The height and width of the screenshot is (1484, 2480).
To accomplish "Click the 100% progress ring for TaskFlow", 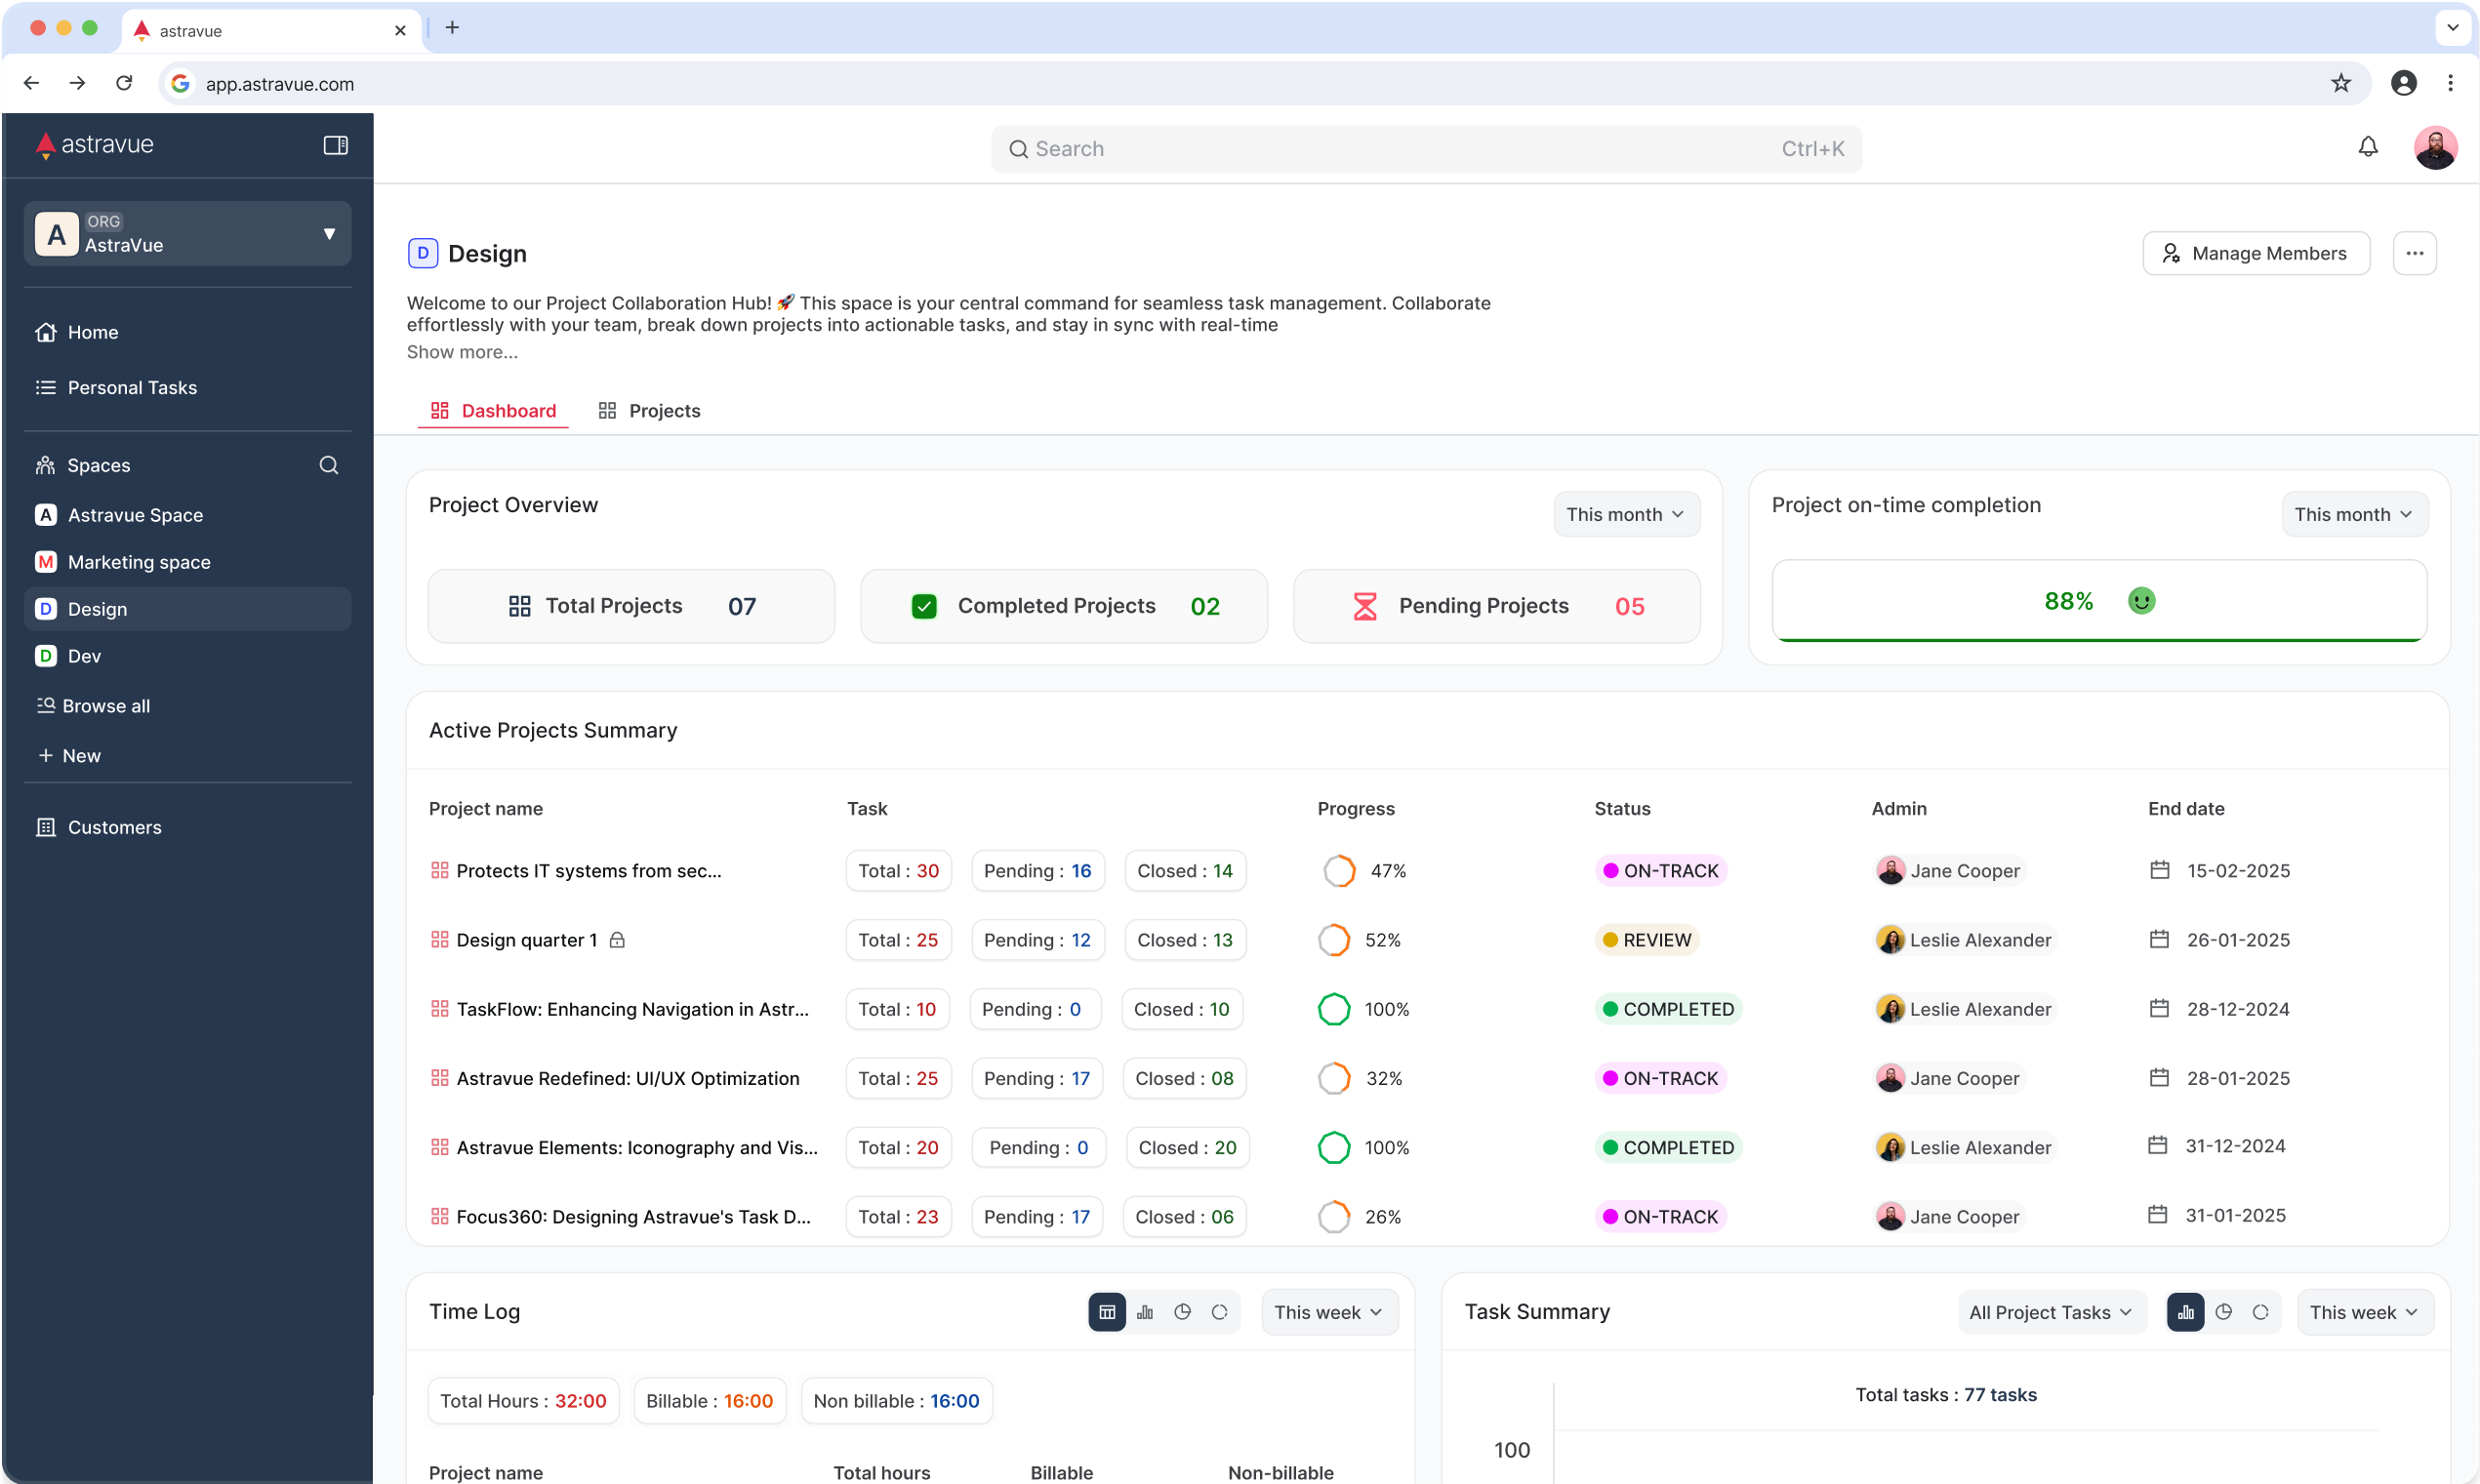I will [x=1334, y=1009].
